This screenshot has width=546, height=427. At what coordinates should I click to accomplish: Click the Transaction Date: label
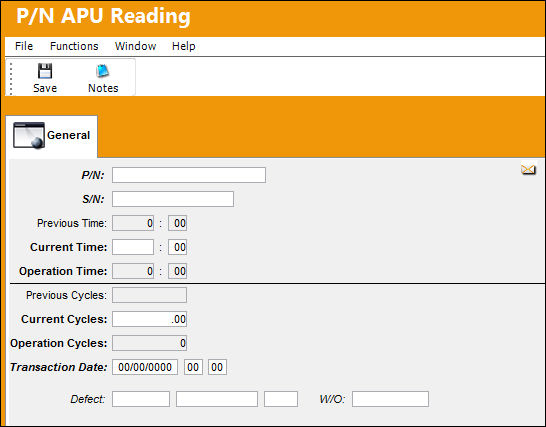58,367
